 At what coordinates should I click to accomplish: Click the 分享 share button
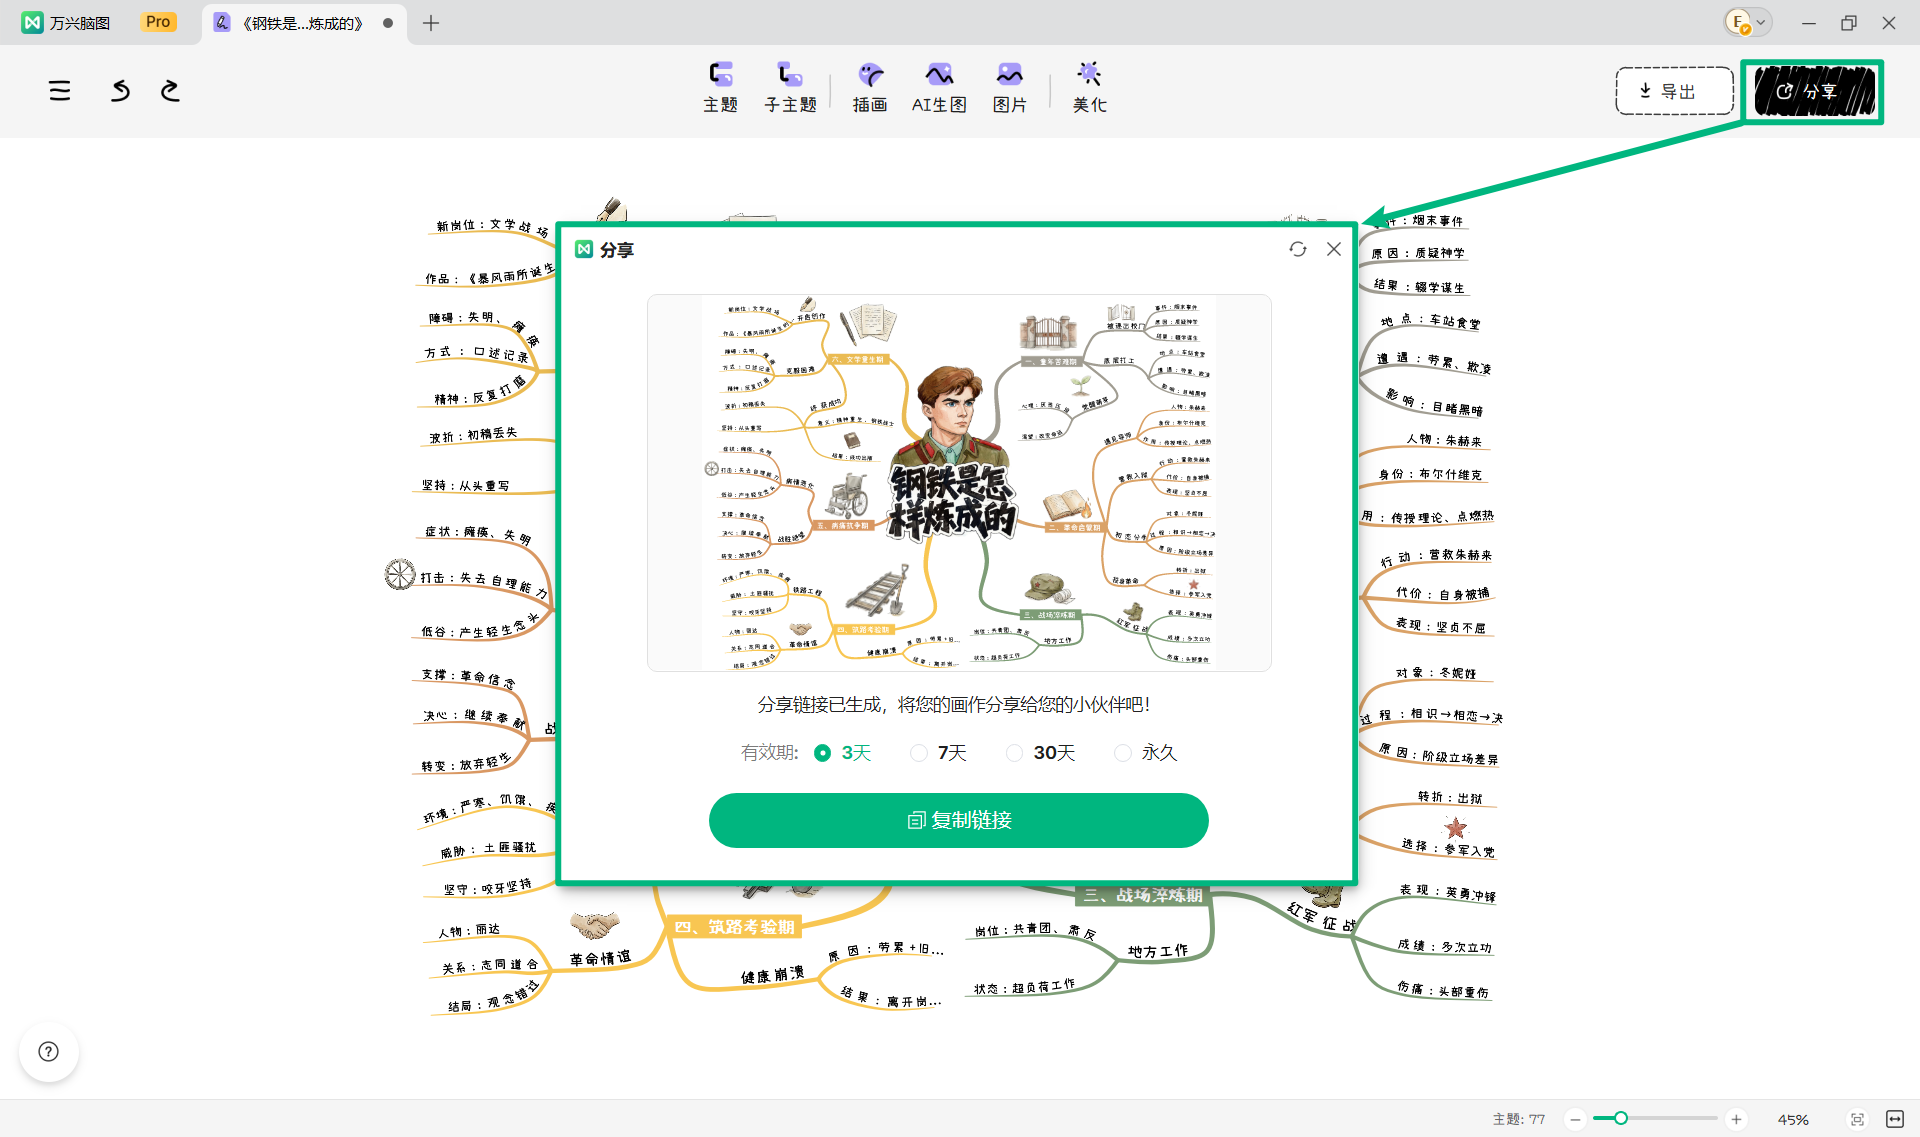pyautogui.click(x=1813, y=91)
